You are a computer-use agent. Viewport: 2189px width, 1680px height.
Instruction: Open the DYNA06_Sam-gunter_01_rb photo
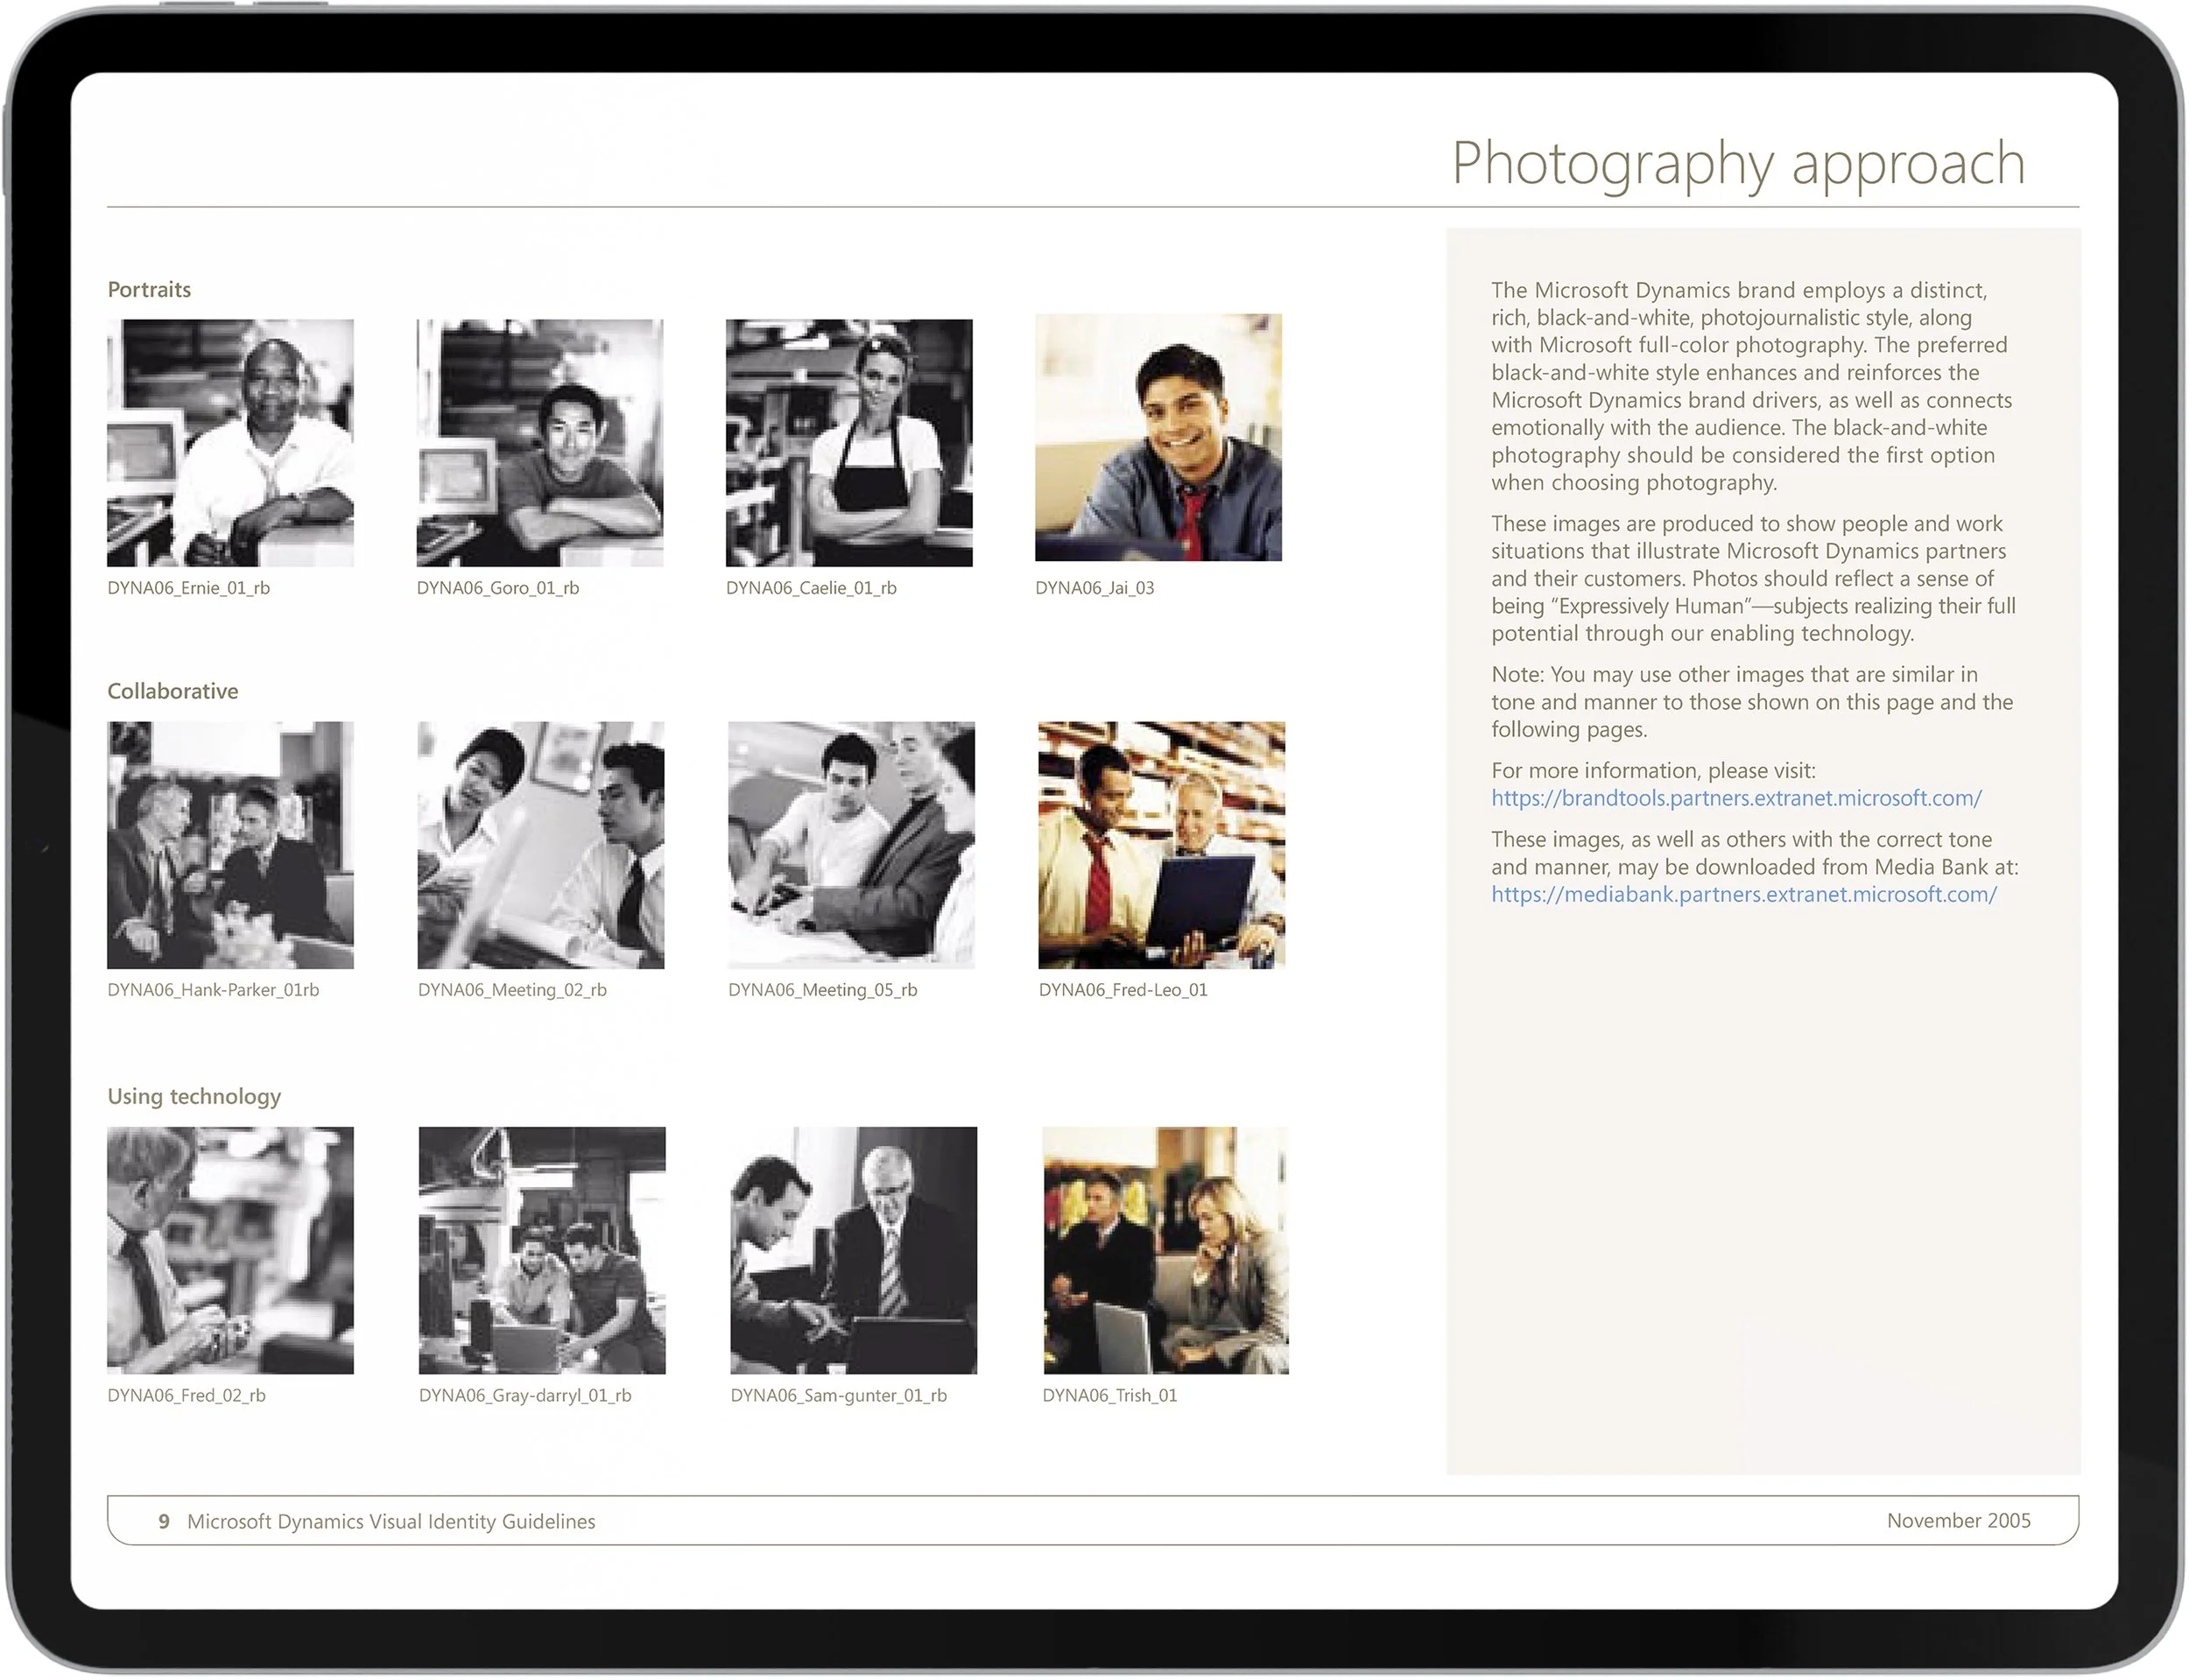coord(853,1250)
